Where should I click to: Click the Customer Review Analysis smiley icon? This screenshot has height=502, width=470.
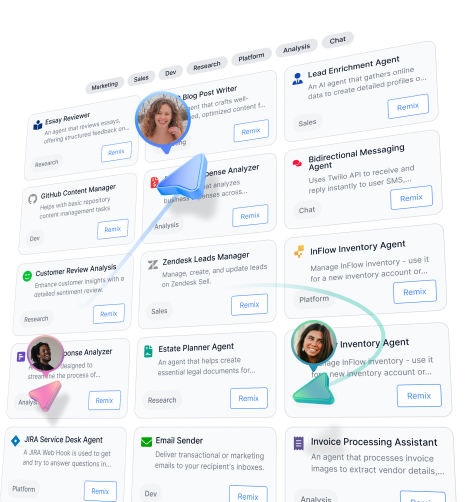[27, 276]
